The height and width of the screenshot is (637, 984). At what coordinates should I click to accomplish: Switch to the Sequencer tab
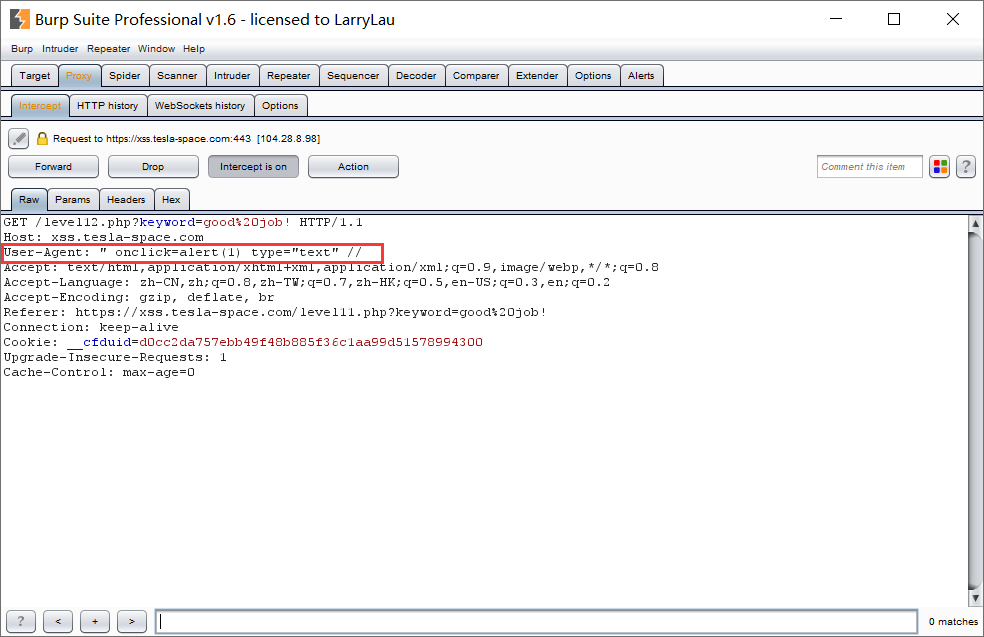353,76
